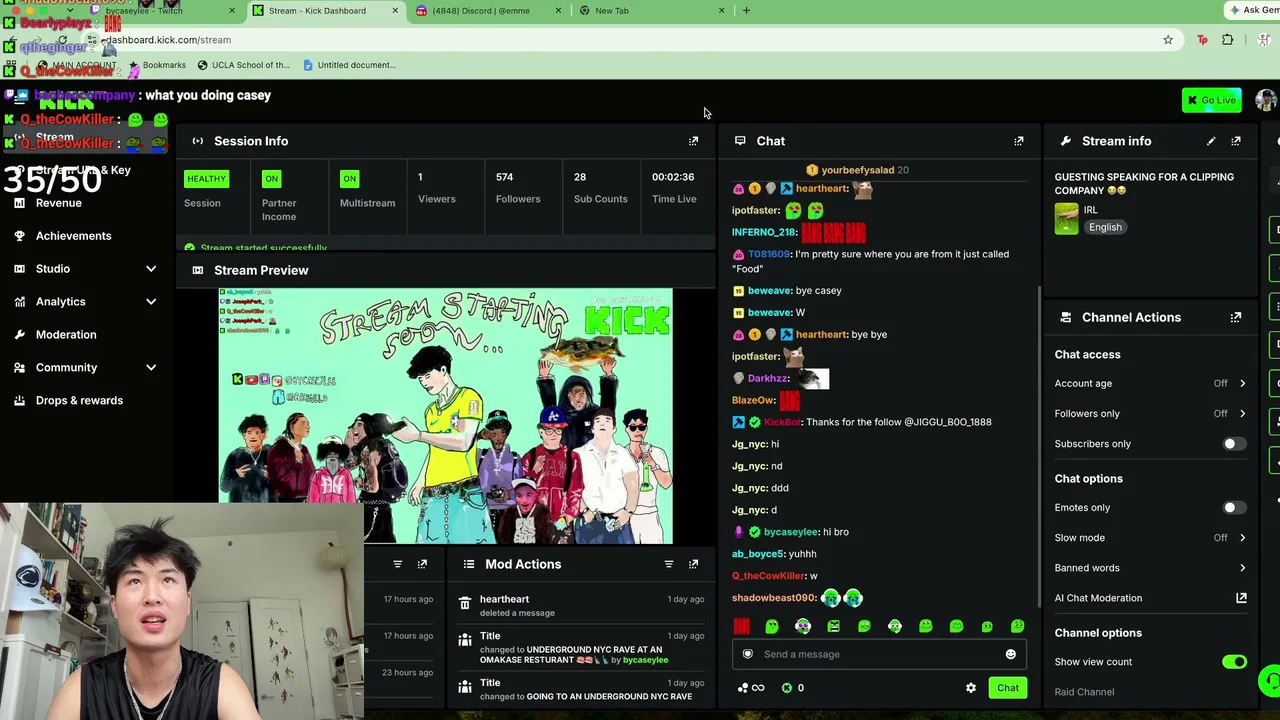The width and height of the screenshot is (1280, 720).
Task: Click the Kicks balance icon
Action: click(787, 688)
